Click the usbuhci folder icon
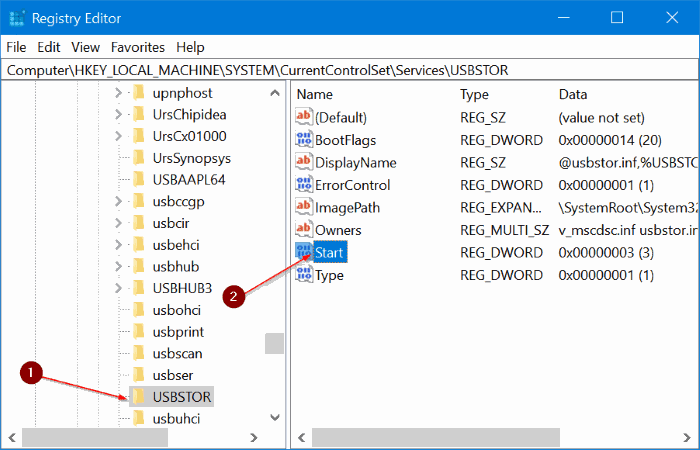Viewport: 700px width, 450px height. (139, 418)
